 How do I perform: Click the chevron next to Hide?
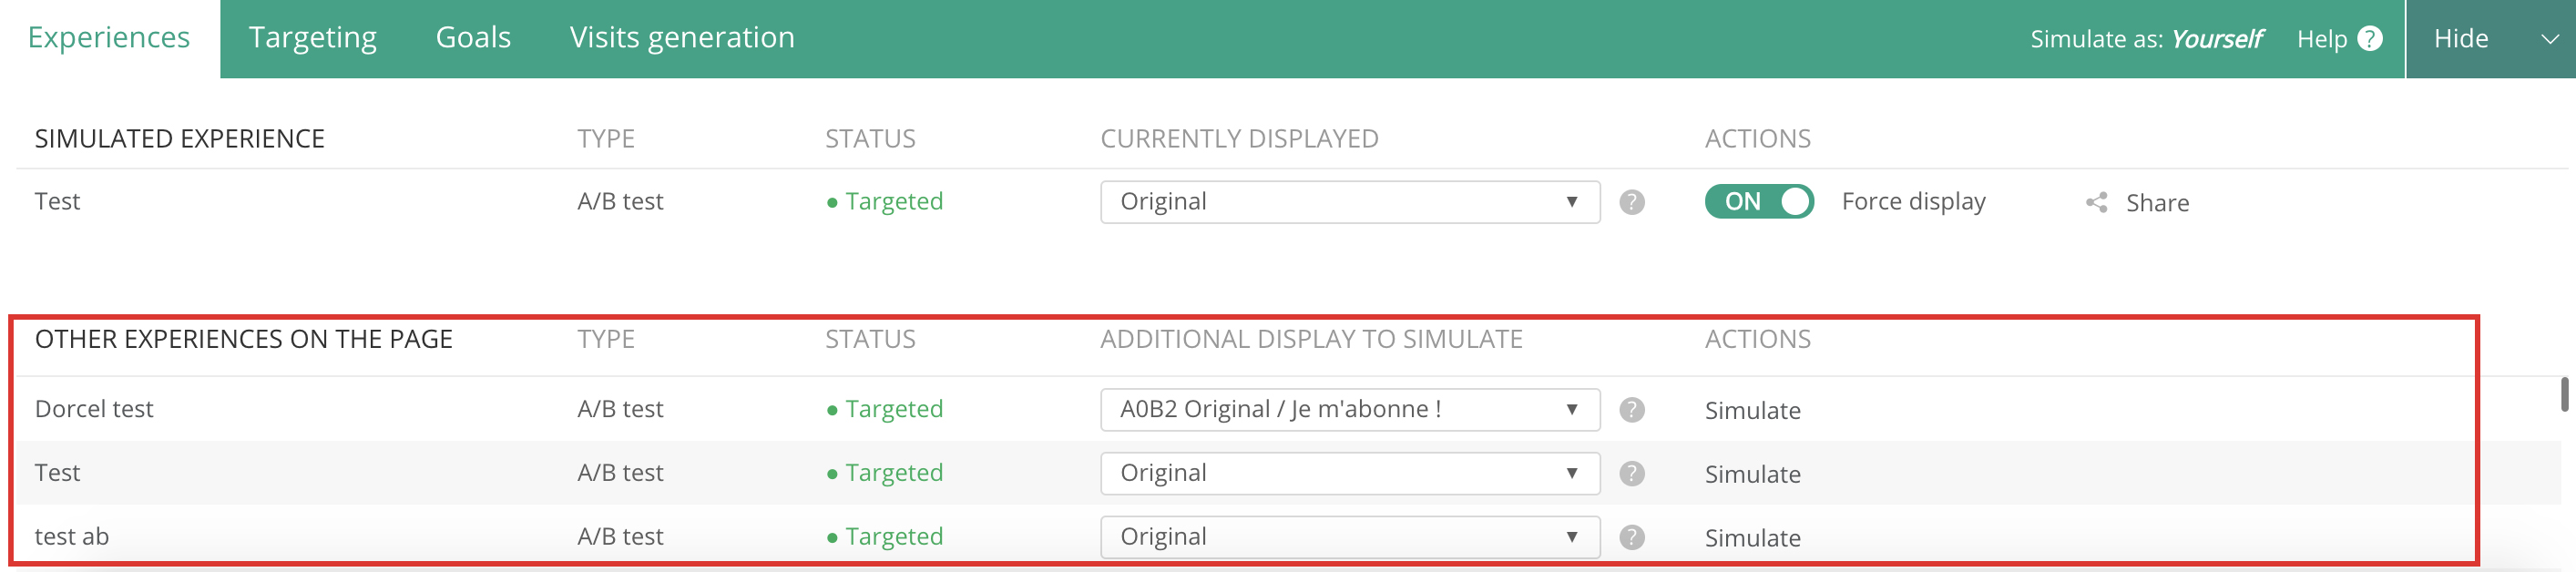[x=2549, y=39]
